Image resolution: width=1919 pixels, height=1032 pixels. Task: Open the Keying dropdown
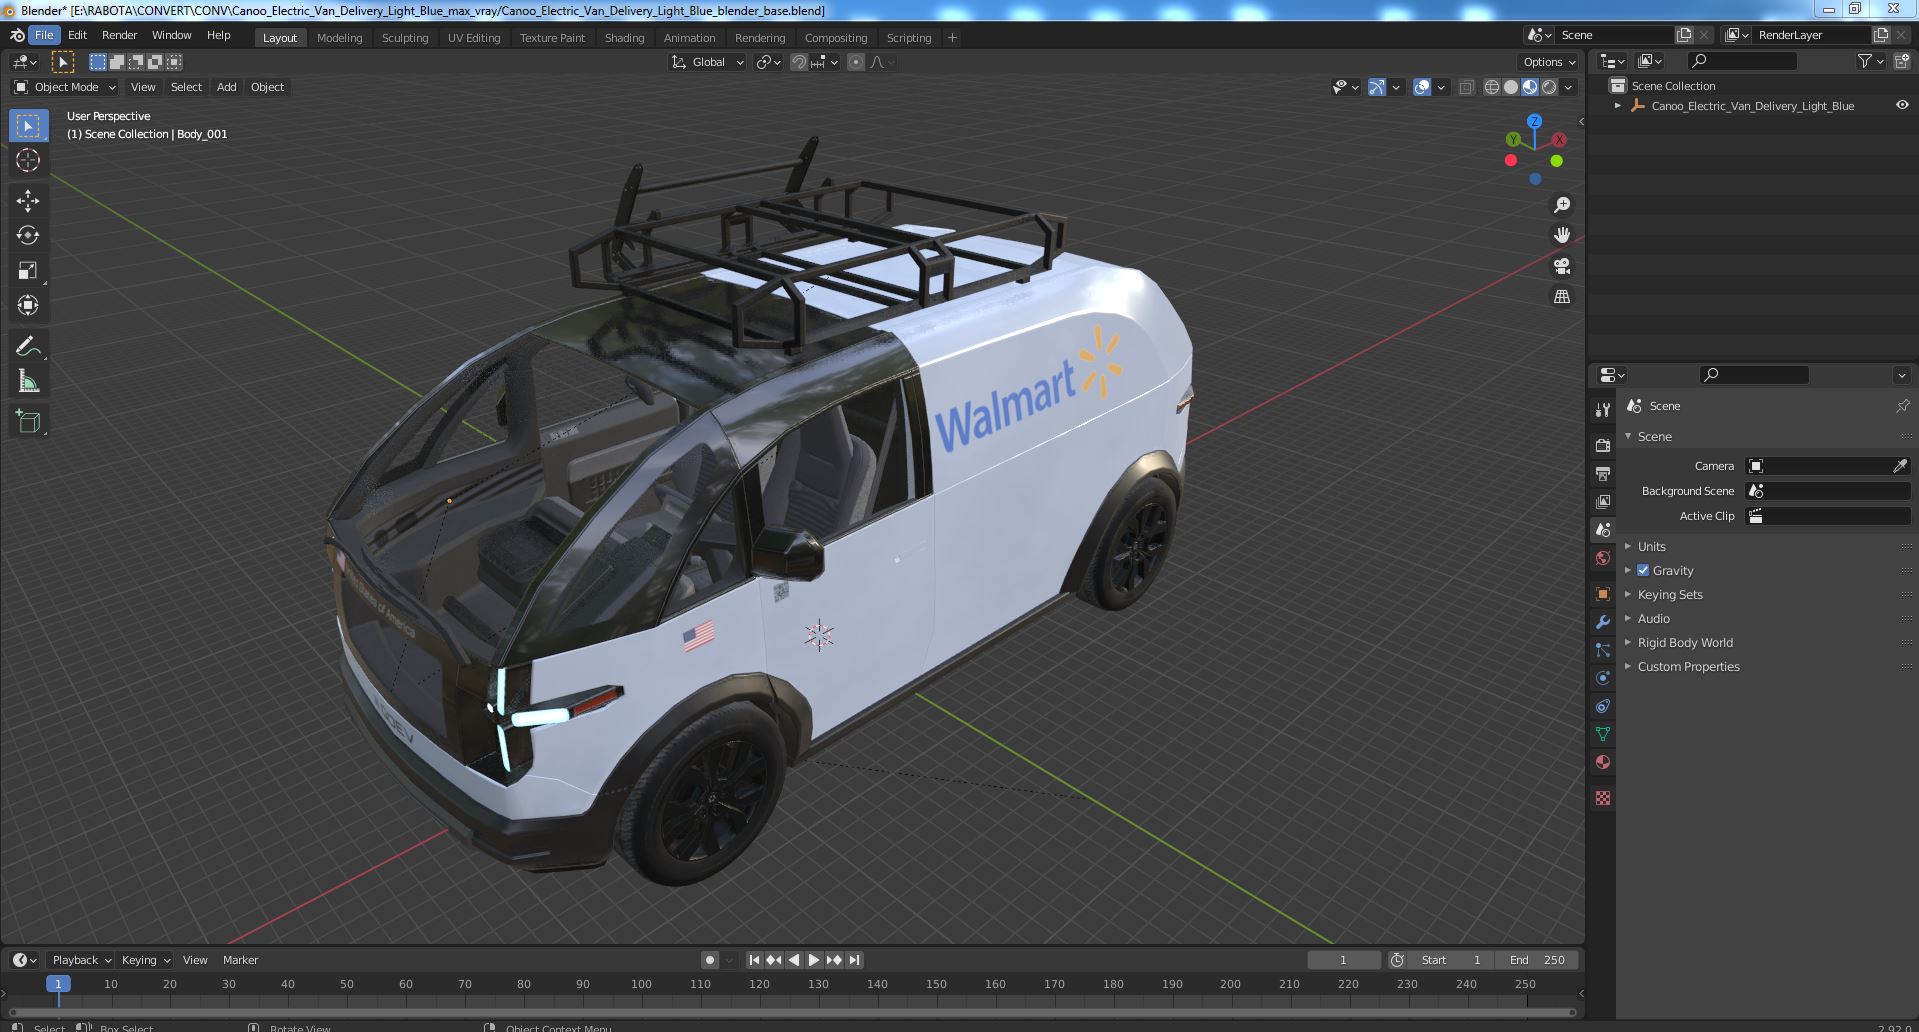click(145, 960)
